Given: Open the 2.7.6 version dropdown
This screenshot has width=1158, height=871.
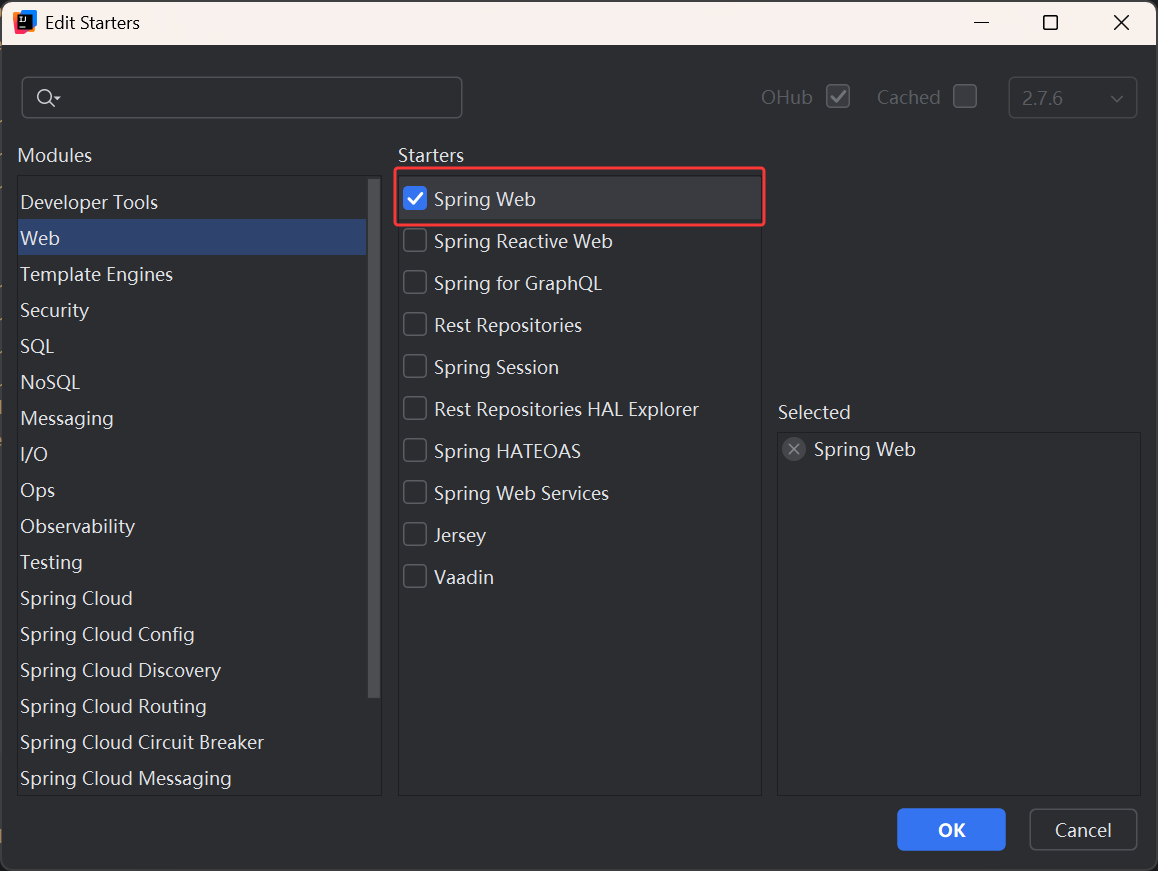Looking at the screenshot, I should click(1072, 98).
